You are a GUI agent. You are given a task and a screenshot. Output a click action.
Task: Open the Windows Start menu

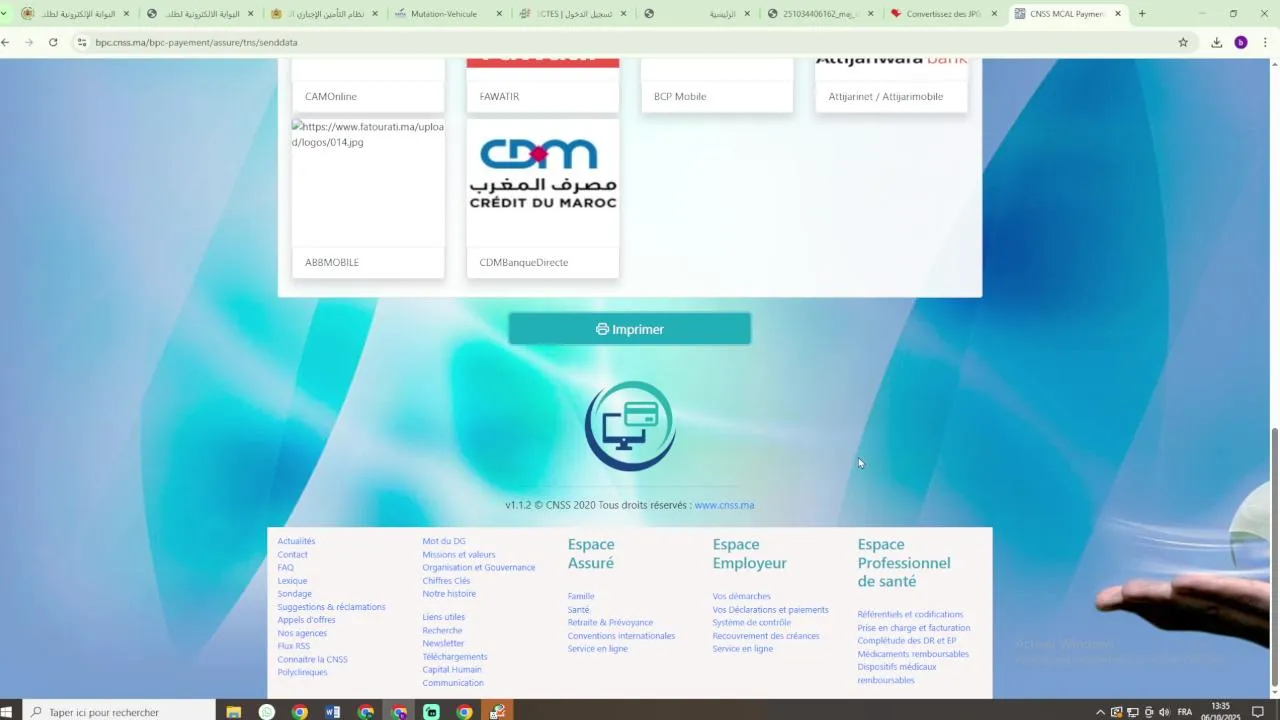(7, 712)
